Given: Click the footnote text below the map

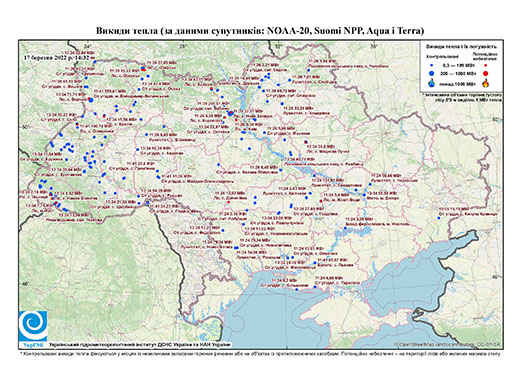Looking at the screenshot, I should pos(260,353).
